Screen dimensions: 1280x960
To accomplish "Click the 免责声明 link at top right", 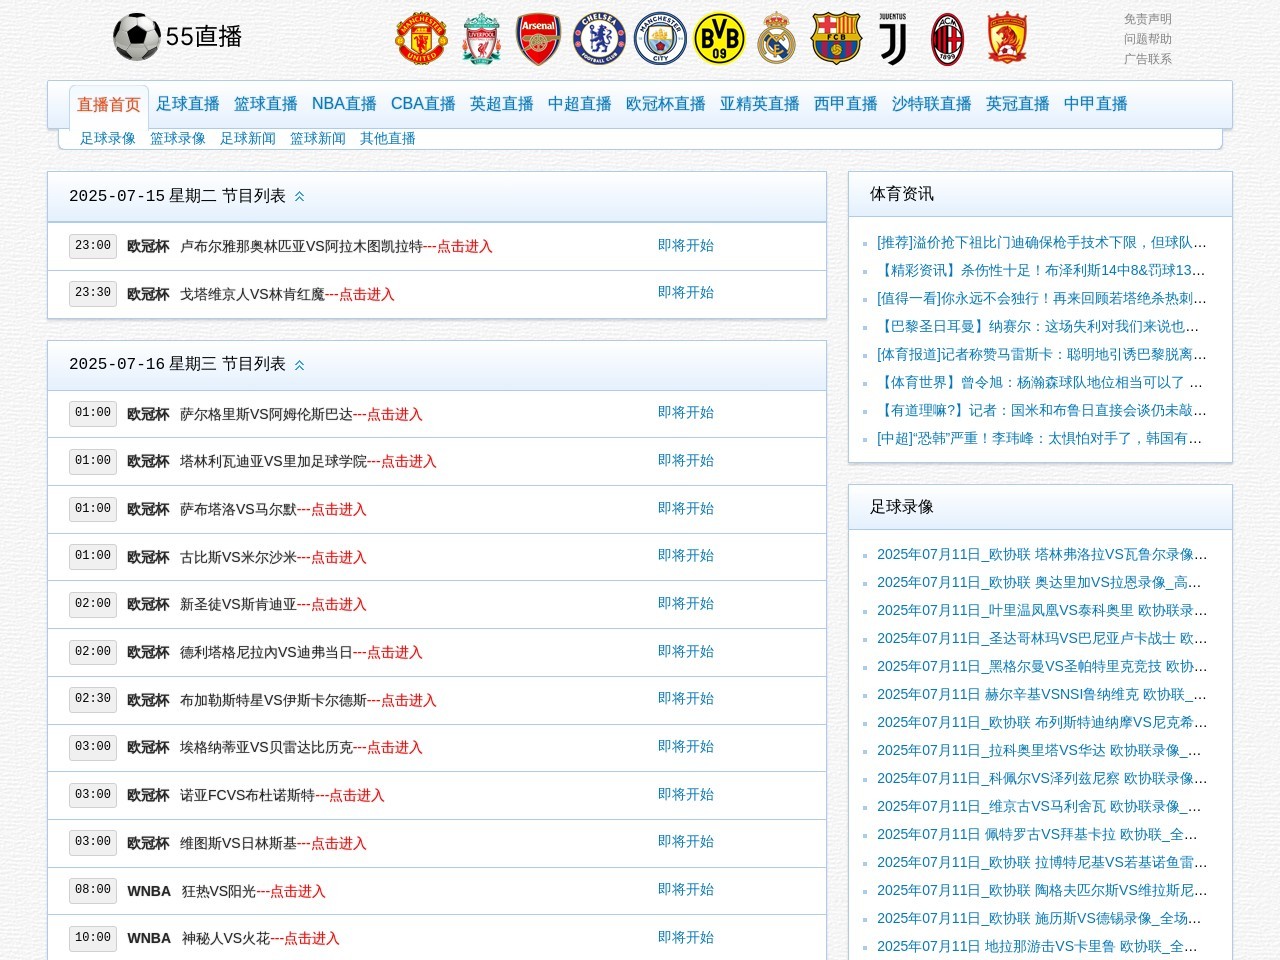I will [x=1147, y=19].
